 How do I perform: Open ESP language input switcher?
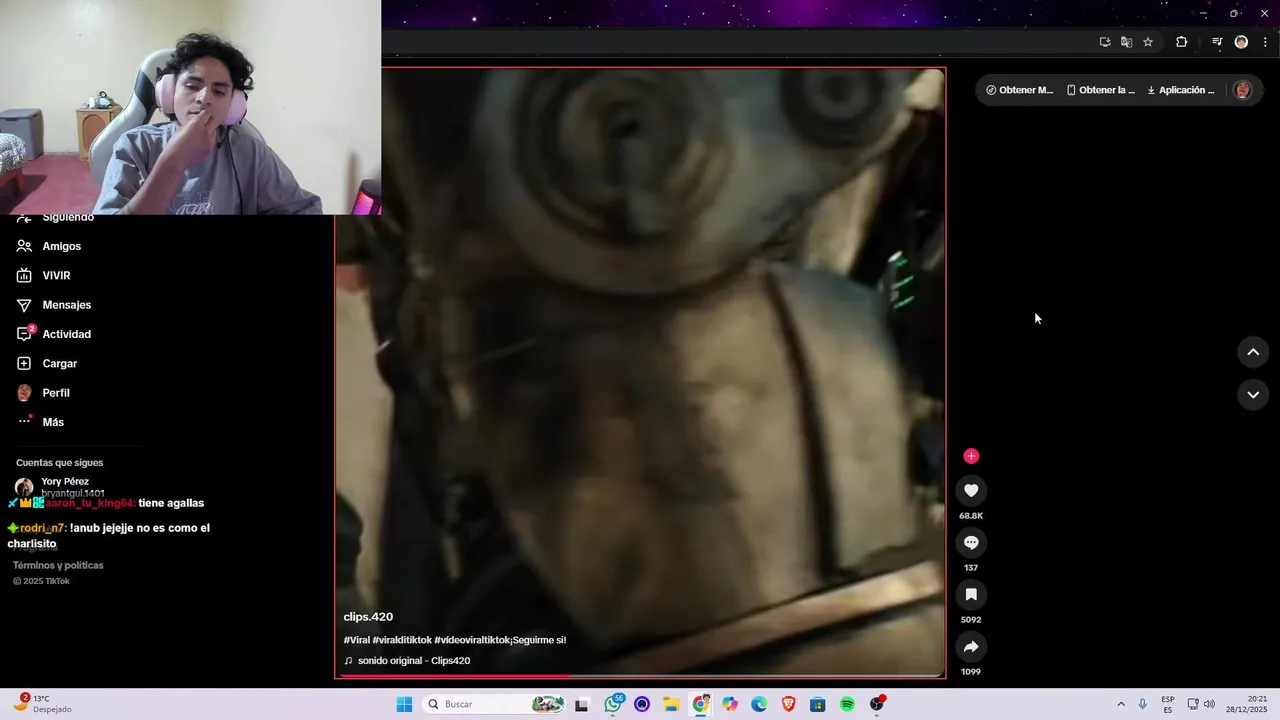tap(1168, 704)
